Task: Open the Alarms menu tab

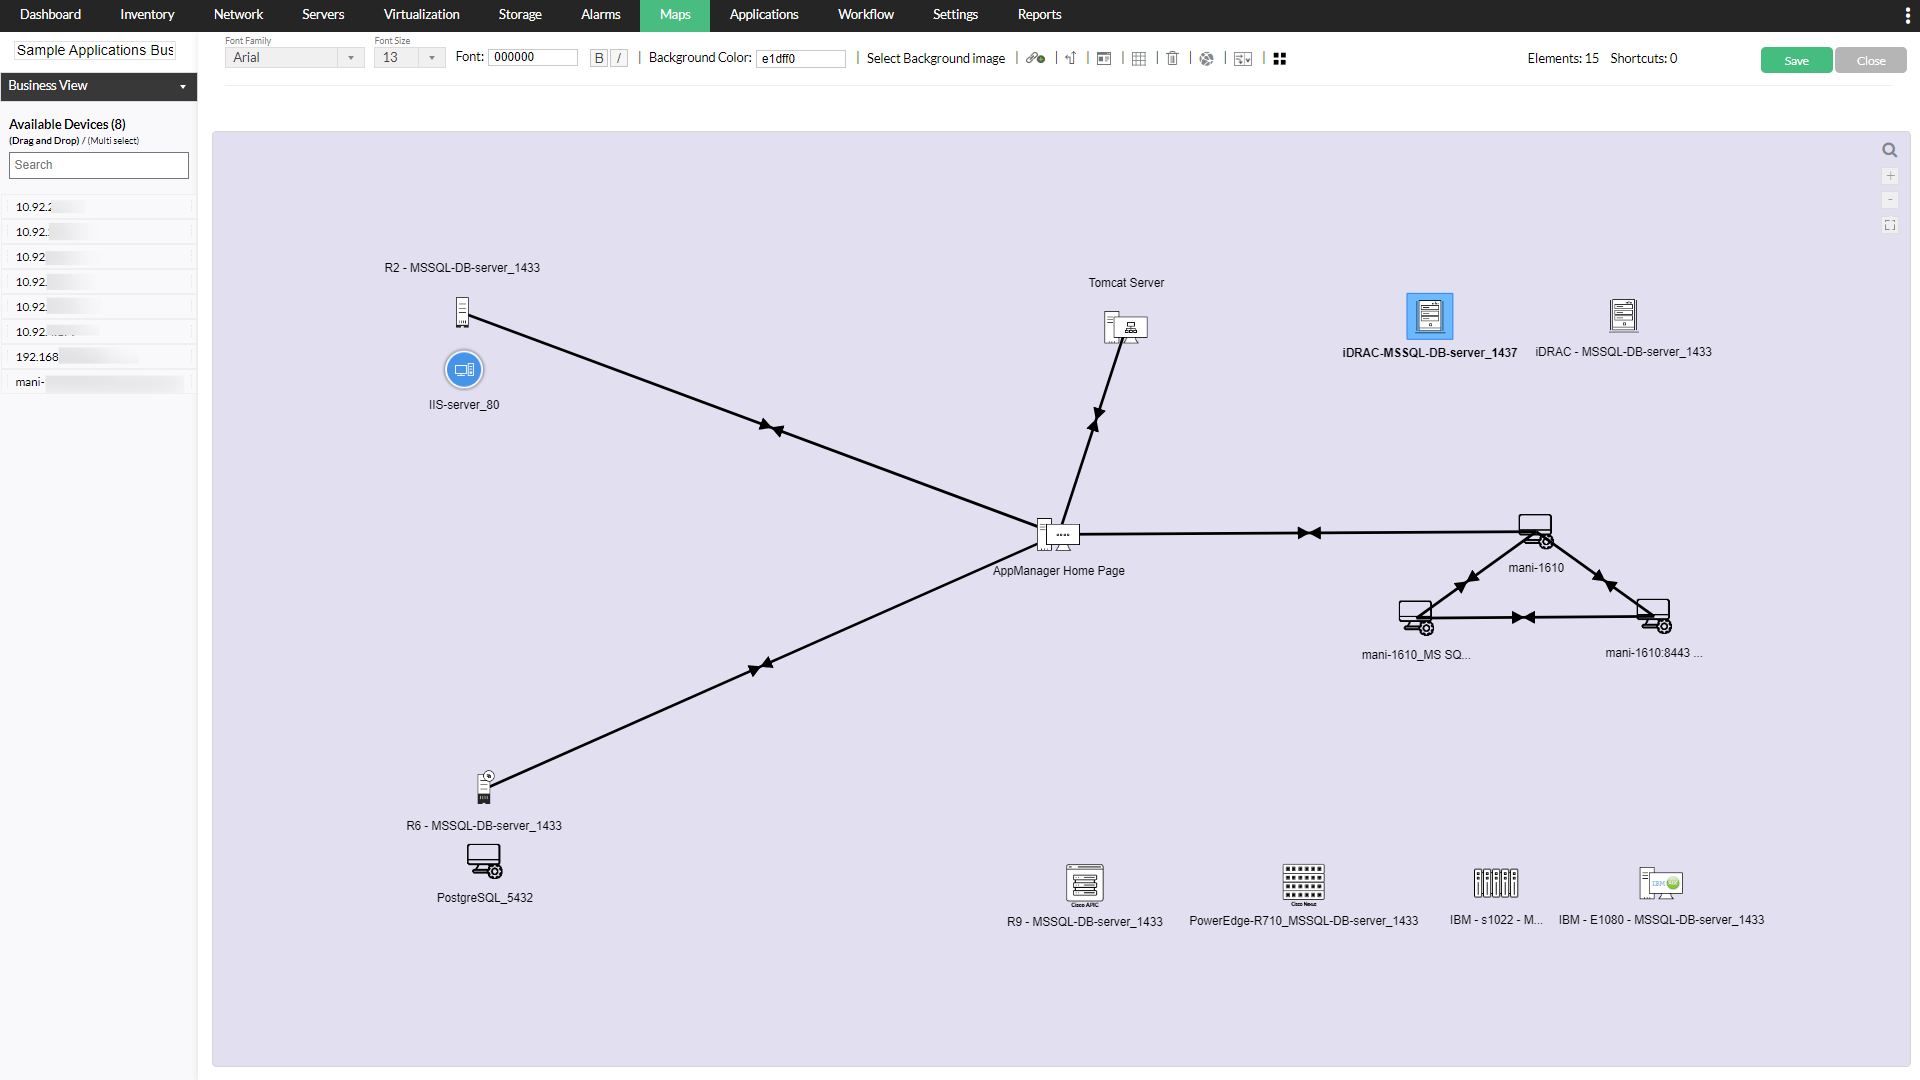Action: coord(600,14)
